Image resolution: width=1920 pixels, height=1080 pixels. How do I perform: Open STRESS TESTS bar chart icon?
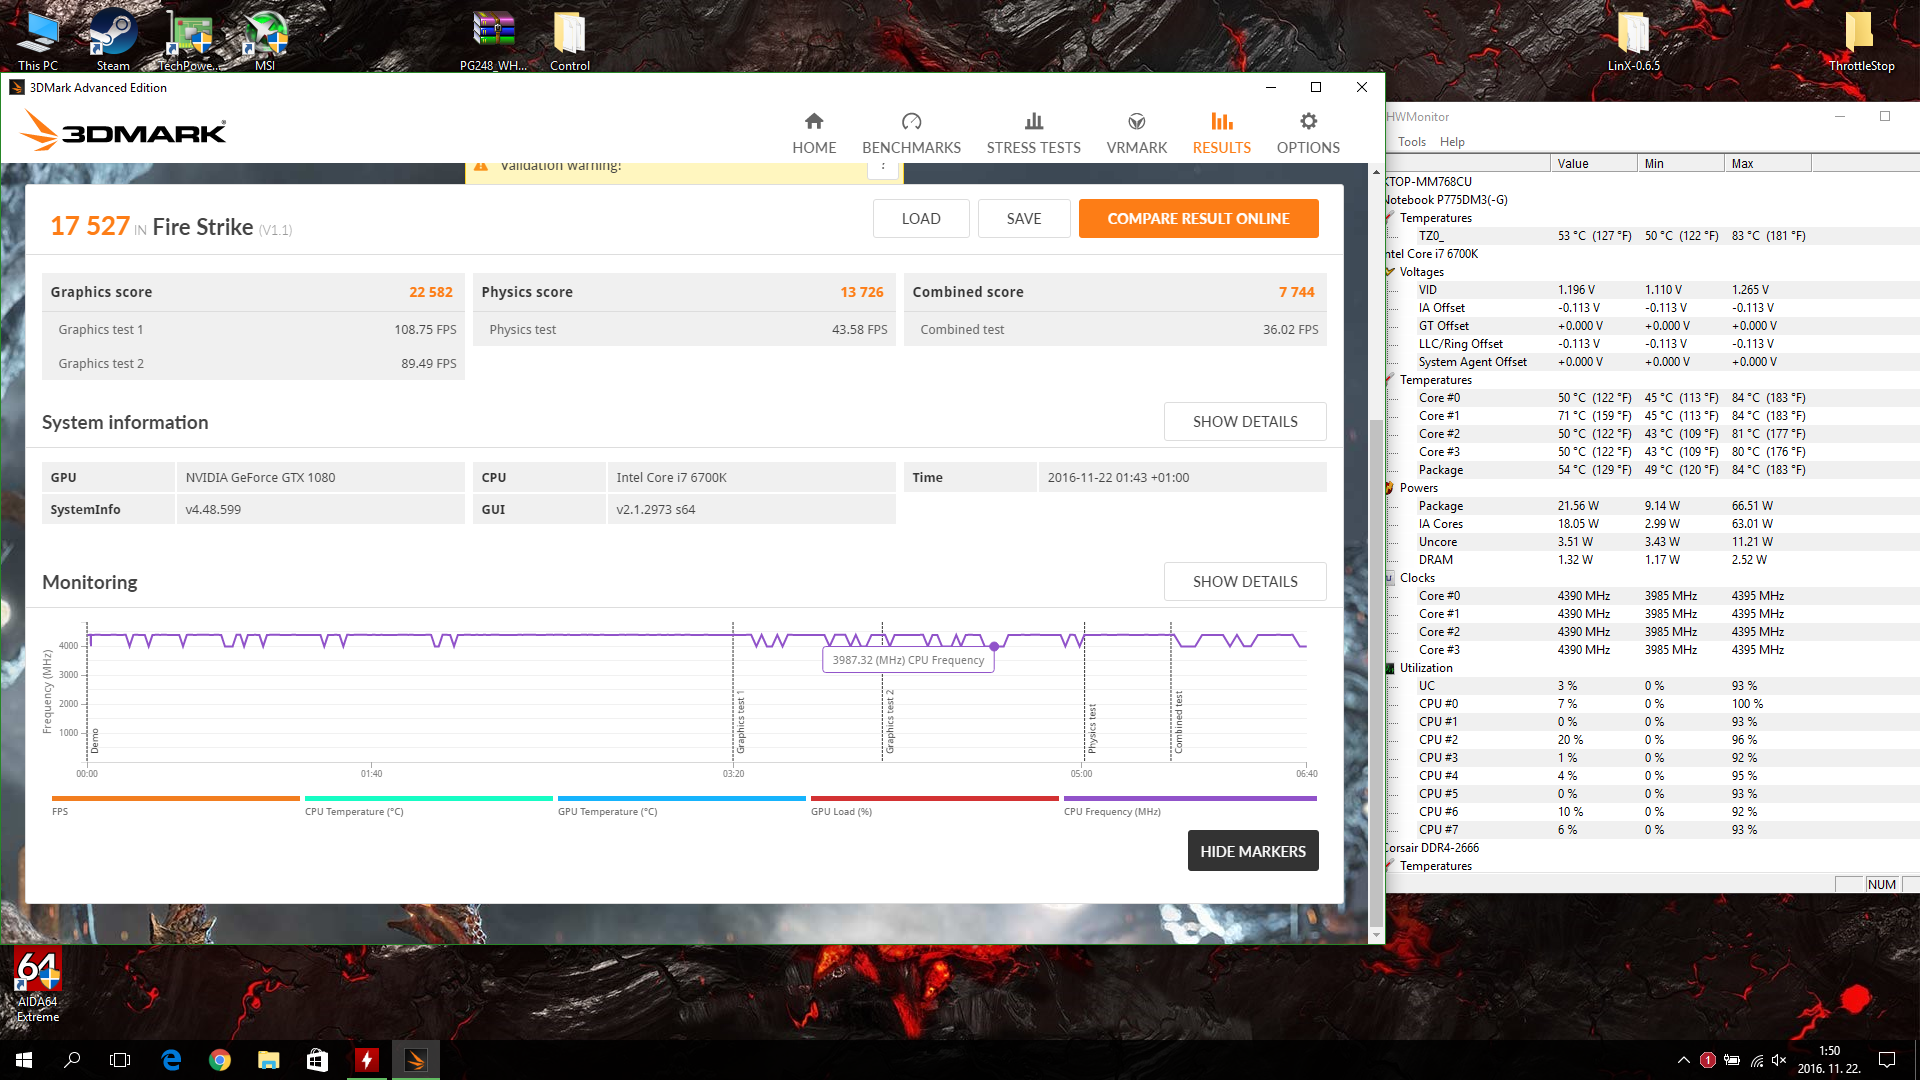click(1034, 121)
